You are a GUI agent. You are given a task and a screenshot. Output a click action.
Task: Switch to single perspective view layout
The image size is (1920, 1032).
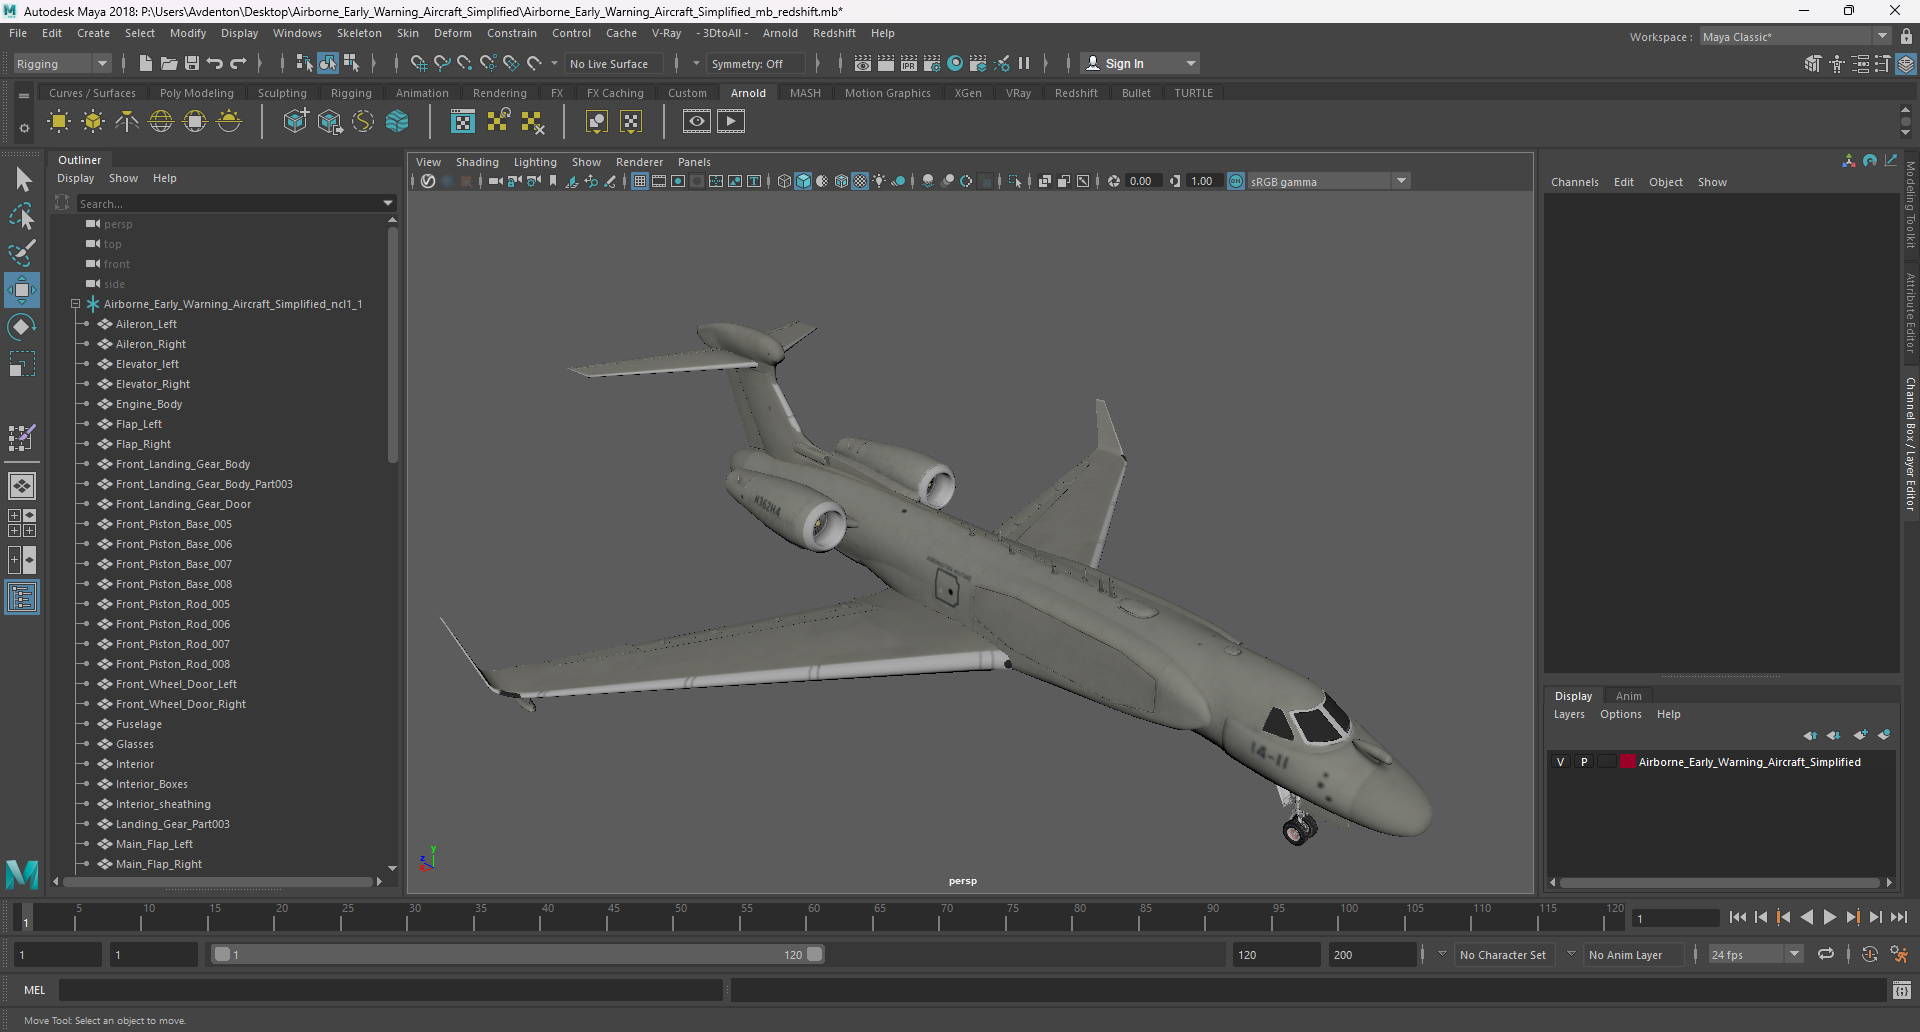click(22, 486)
